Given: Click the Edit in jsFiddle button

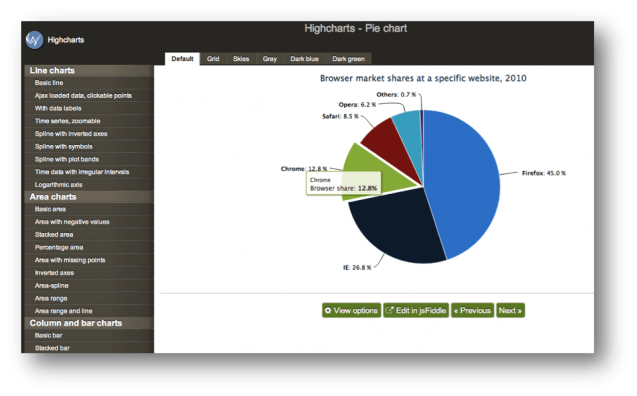Looking at the screenshot, I should tap(416, 311).
